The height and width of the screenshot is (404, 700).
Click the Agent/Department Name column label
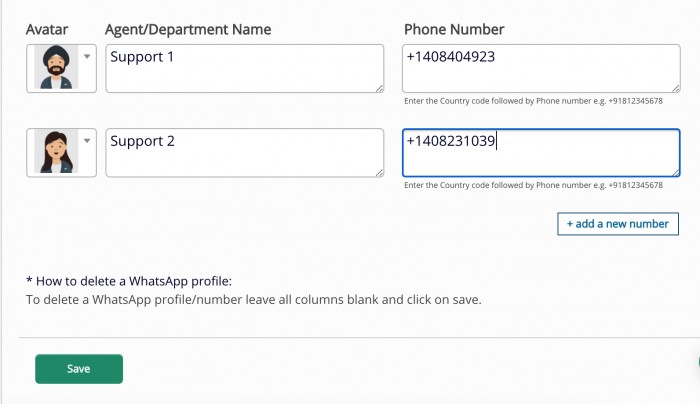[188, 29]
